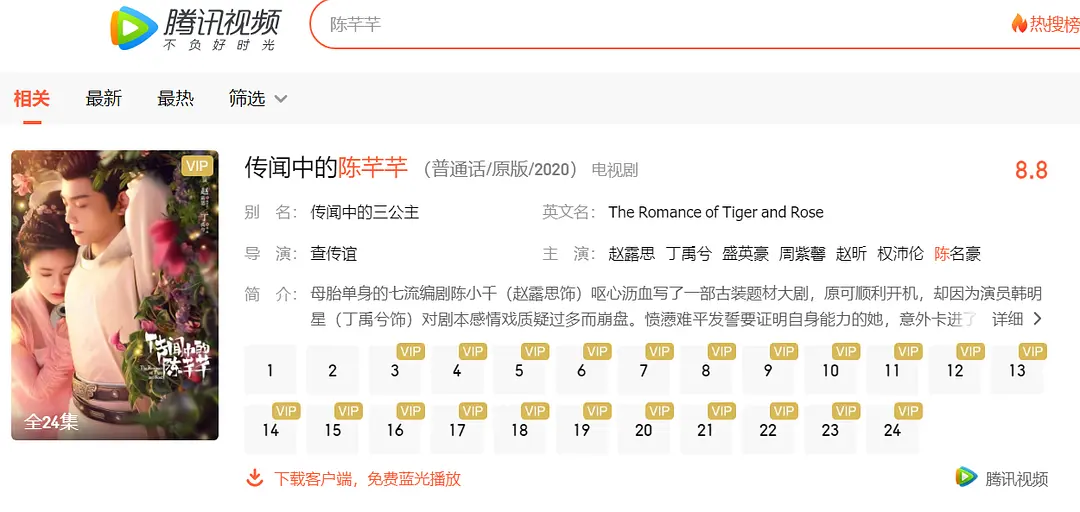Open actor 丁禹兮's page
This screenshot has height=512, width=1080.
click(x=688, y=253)
